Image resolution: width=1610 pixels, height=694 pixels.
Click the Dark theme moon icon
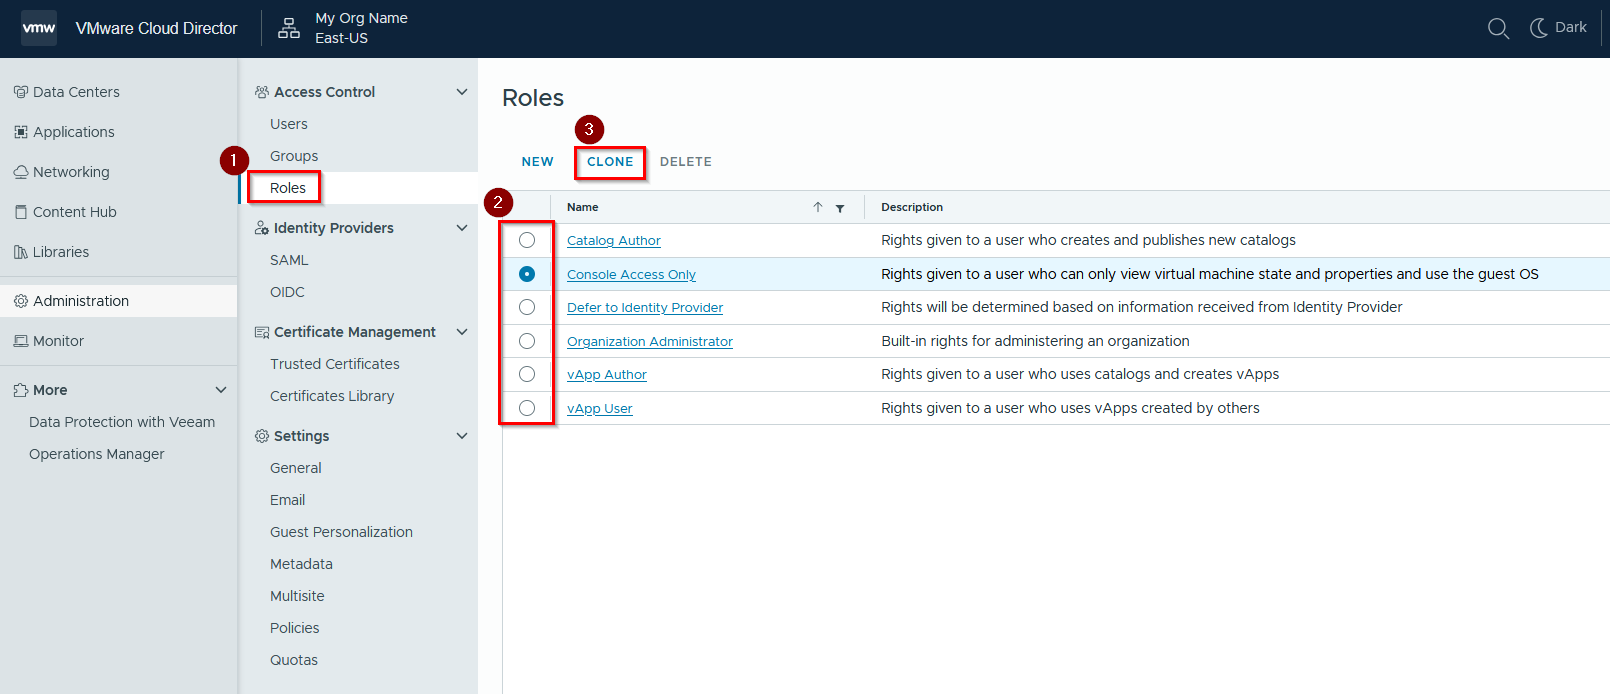click(x=1539, y=28)
